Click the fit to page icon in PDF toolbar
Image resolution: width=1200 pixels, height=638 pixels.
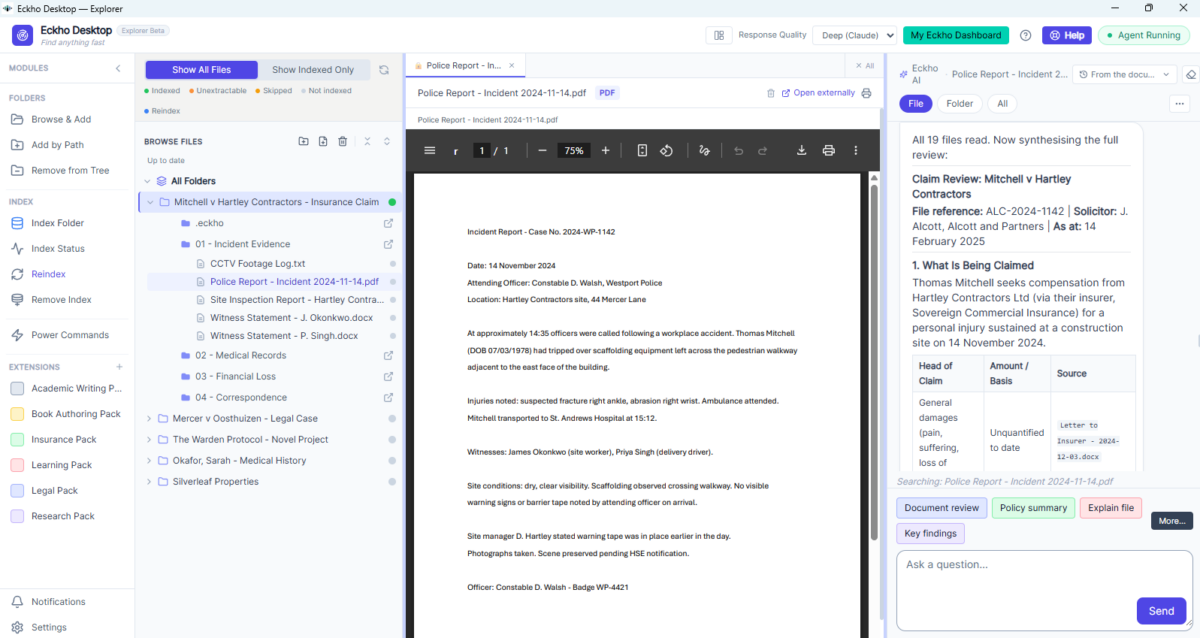[x=642, y=150]
